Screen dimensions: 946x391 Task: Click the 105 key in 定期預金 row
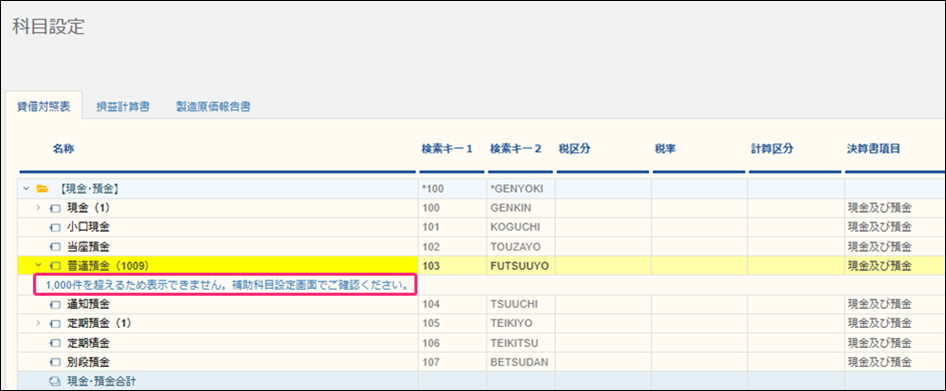[431, 323]
